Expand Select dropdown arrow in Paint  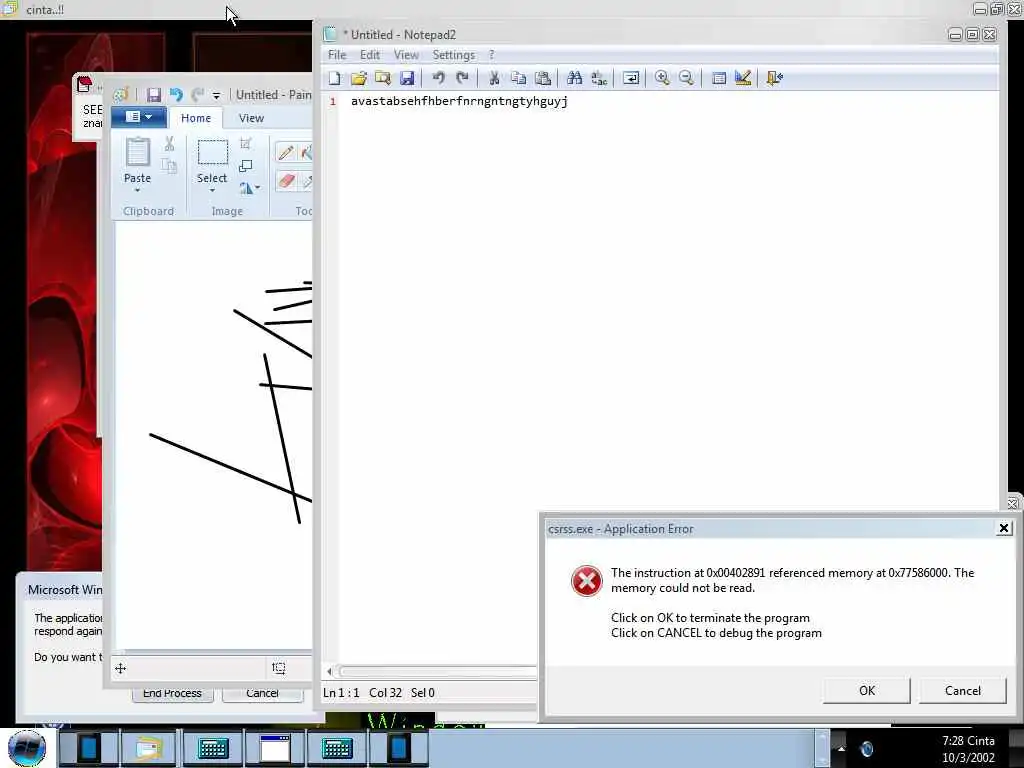tap(212, 191)
